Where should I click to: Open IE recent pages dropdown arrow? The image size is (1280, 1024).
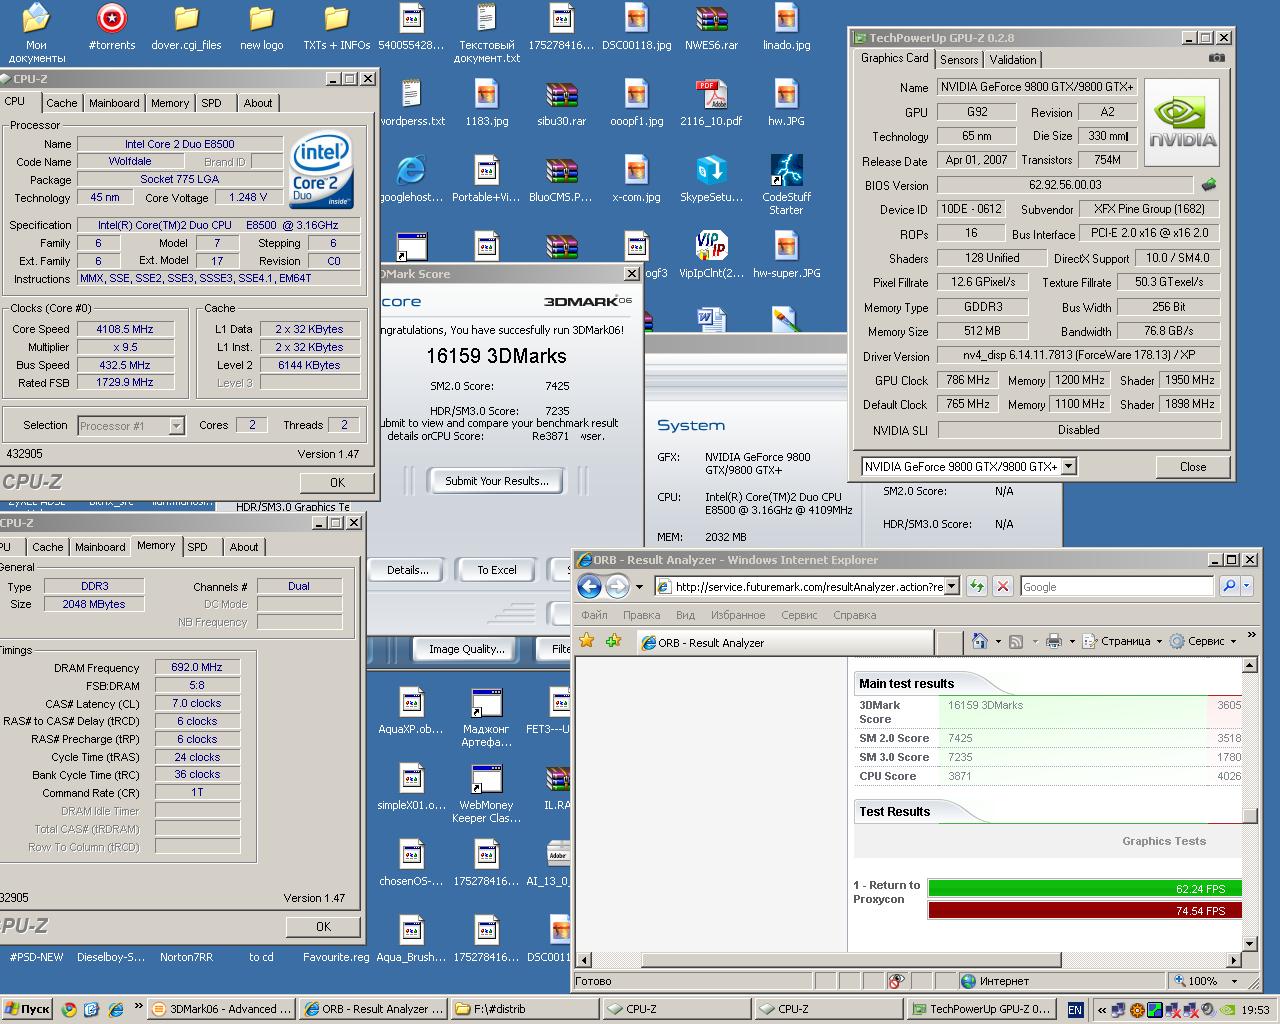coord(639,587)
